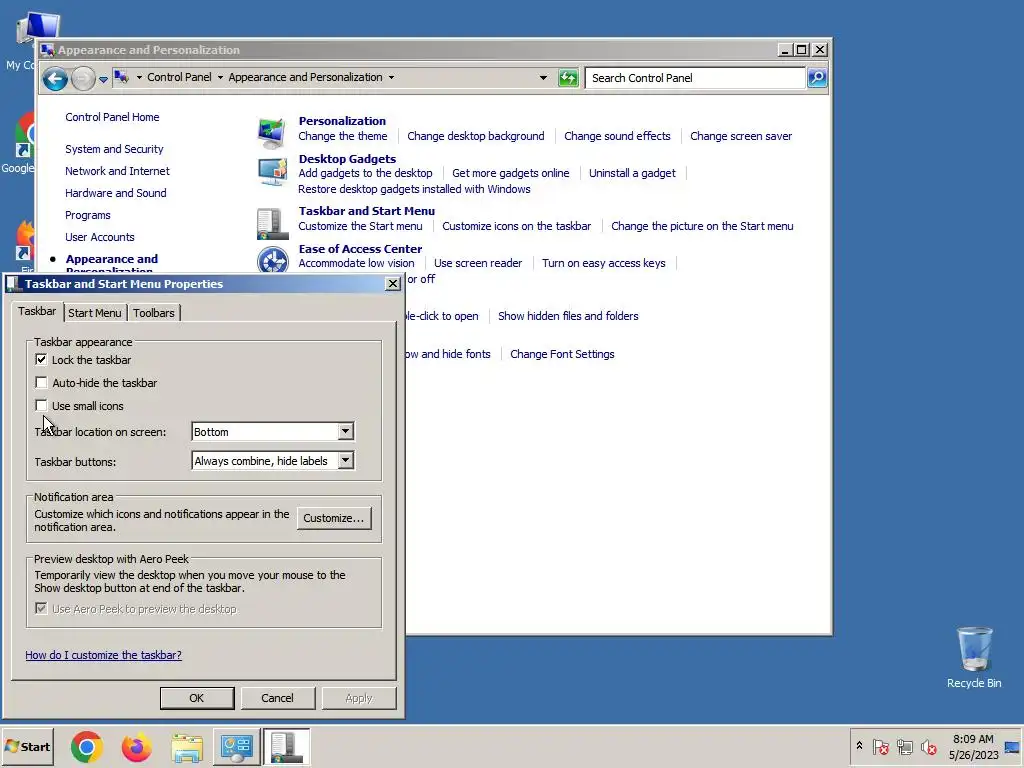Click Control Panel icon in address bar
This screenshot has height=768, width=1024.
click(x=121, y=77)
